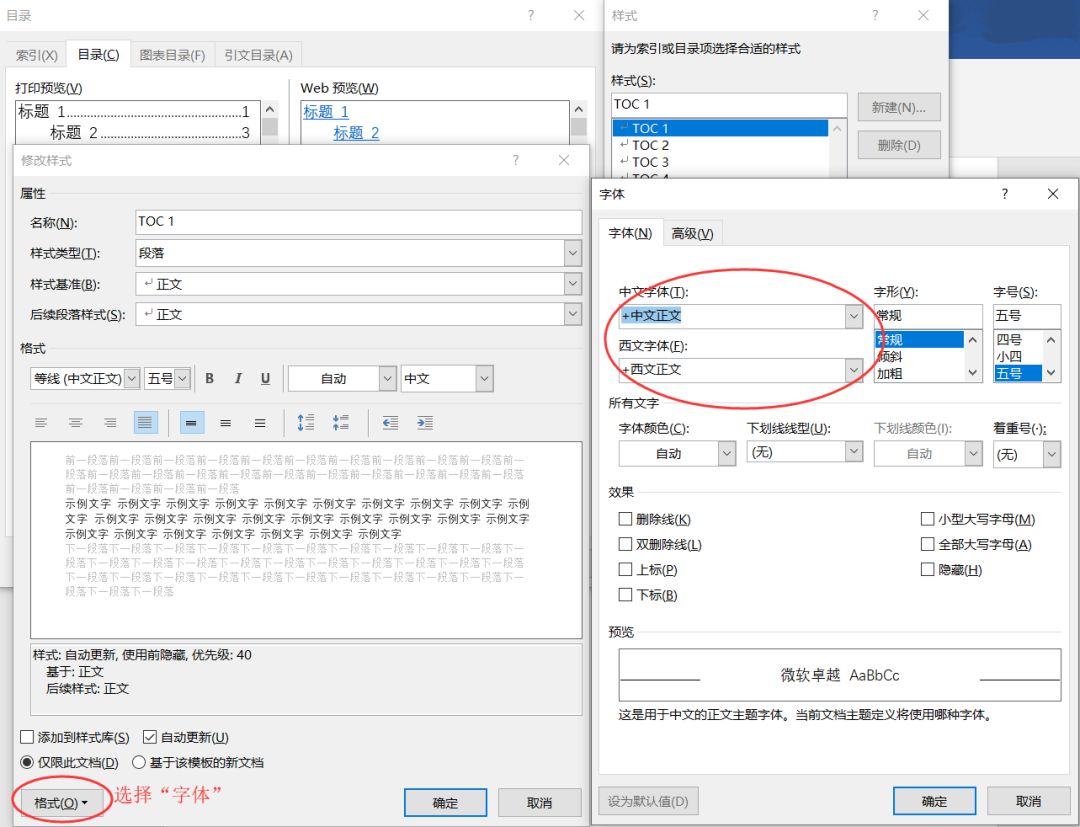Screen dimensions: 1080x827
Task: Apply italic formatting
Action: [237, 378]
